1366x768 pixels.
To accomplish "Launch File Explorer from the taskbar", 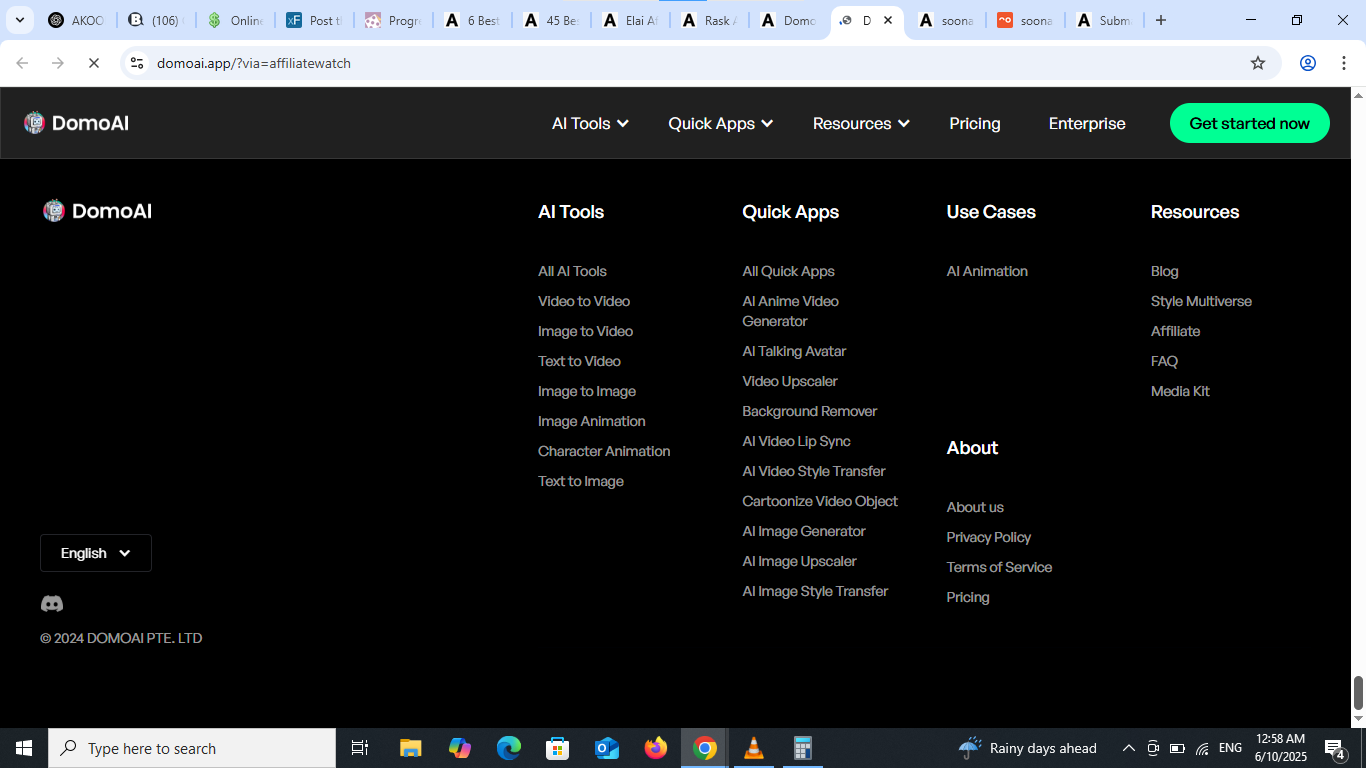I will [411, 748].
